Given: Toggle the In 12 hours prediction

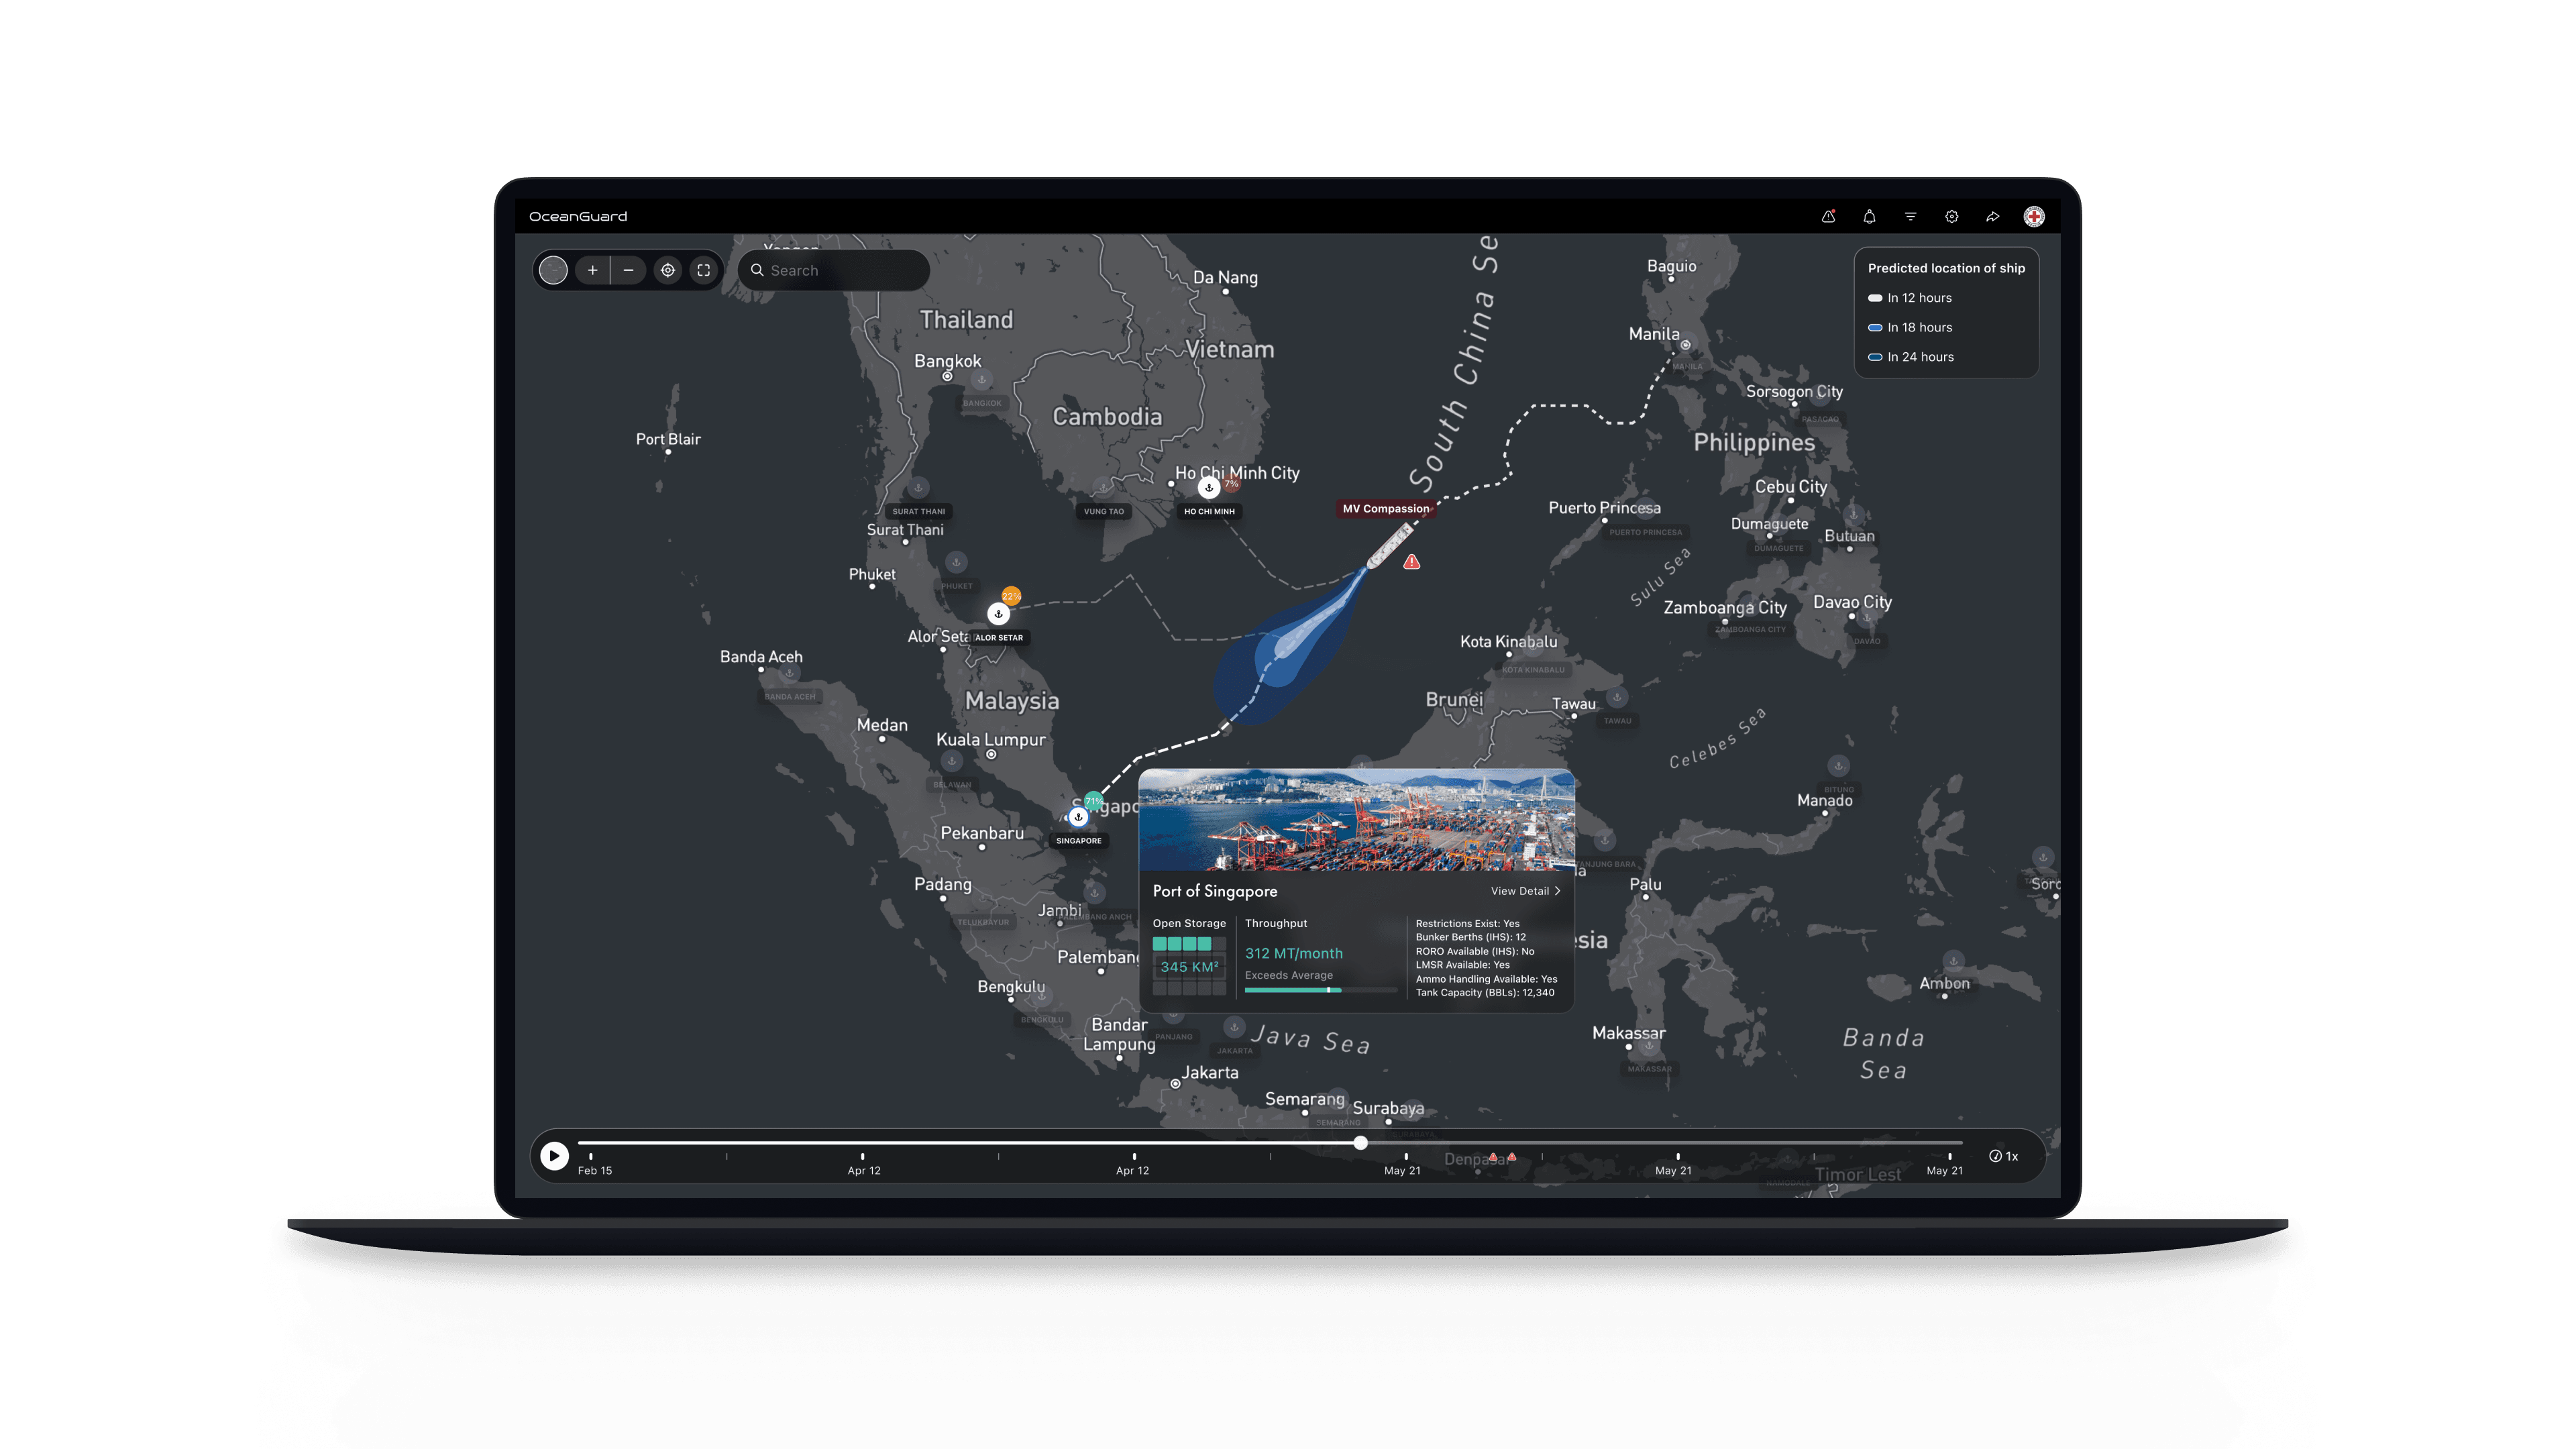Looking at the screenshot, I should [1877, 297].
